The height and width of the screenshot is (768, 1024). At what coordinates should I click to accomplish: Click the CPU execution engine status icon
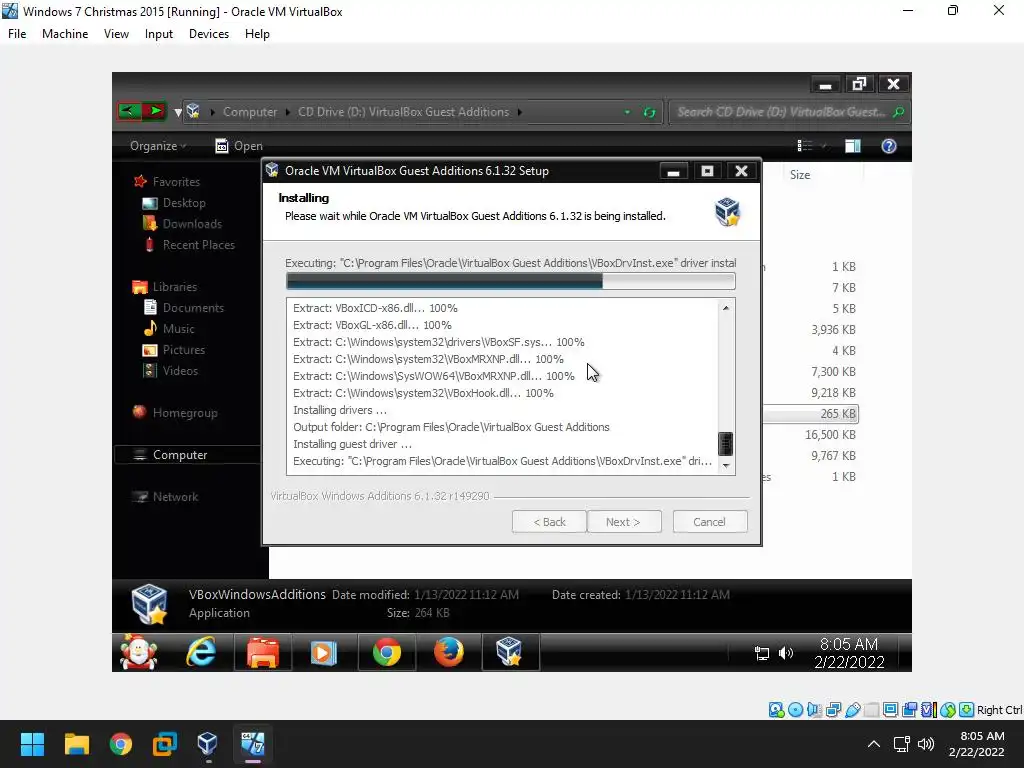928,710
